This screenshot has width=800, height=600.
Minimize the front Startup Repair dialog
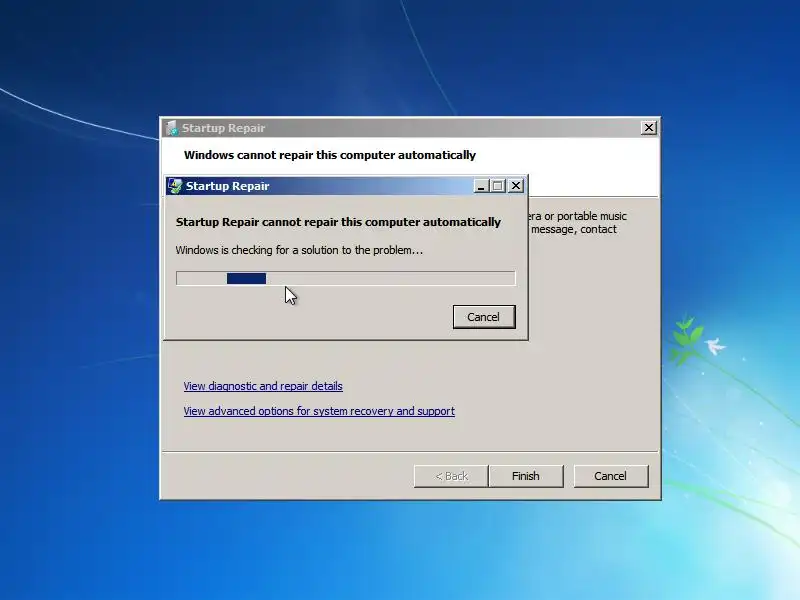(481, 186)
